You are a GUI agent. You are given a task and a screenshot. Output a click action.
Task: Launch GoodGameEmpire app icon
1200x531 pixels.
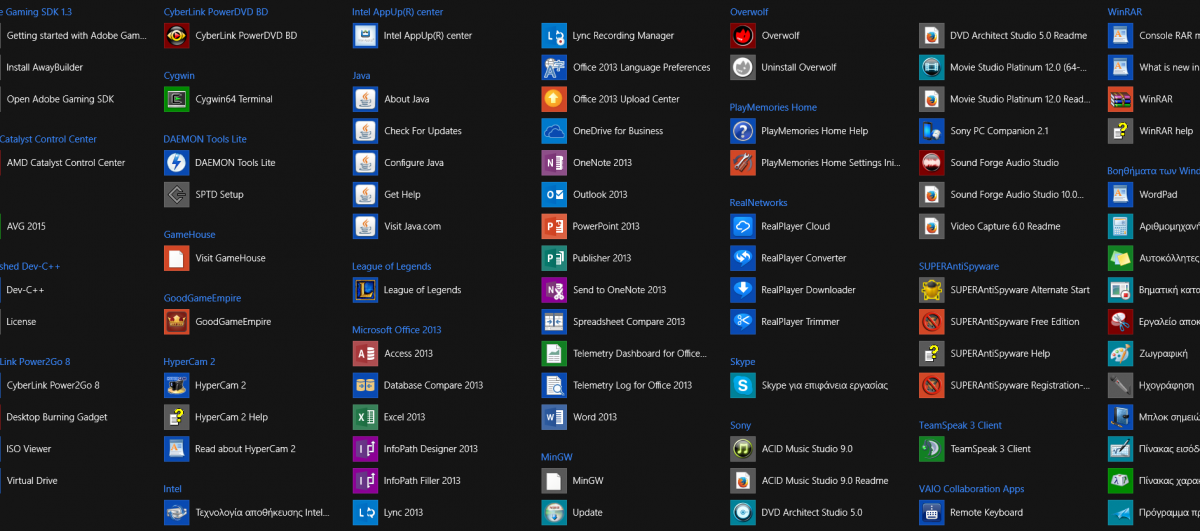(x=177, y=322)
